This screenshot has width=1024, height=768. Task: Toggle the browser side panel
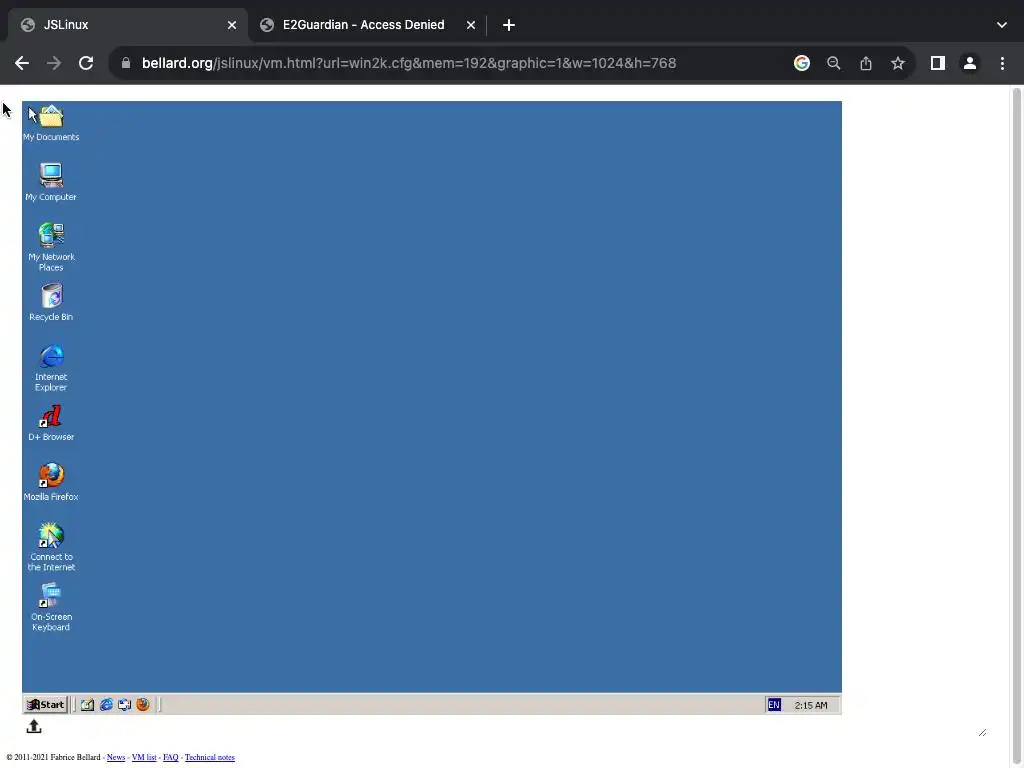click(x=937, y=63)
